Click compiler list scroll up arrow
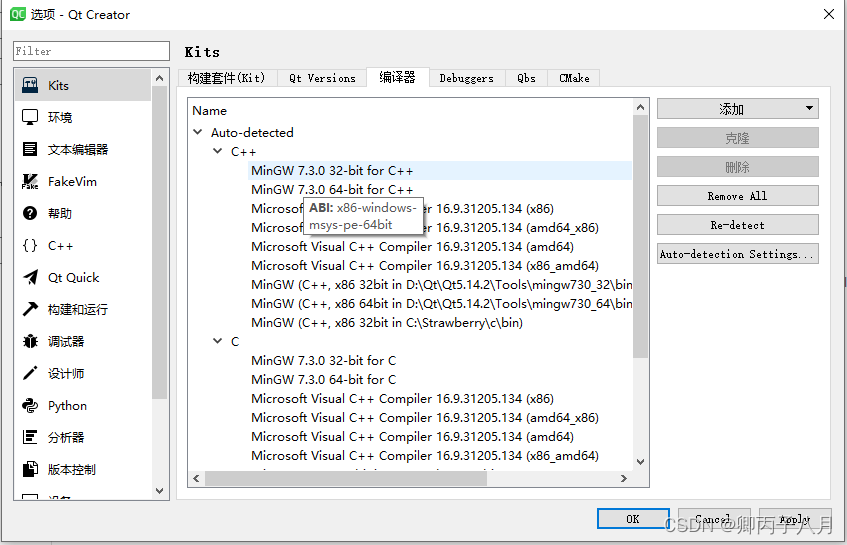The width and height of the screenshot is (847, 545). coord(641,107)
